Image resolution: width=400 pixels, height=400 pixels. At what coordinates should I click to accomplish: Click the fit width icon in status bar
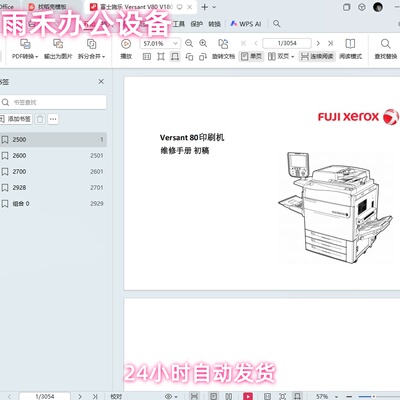pos(297,396)
